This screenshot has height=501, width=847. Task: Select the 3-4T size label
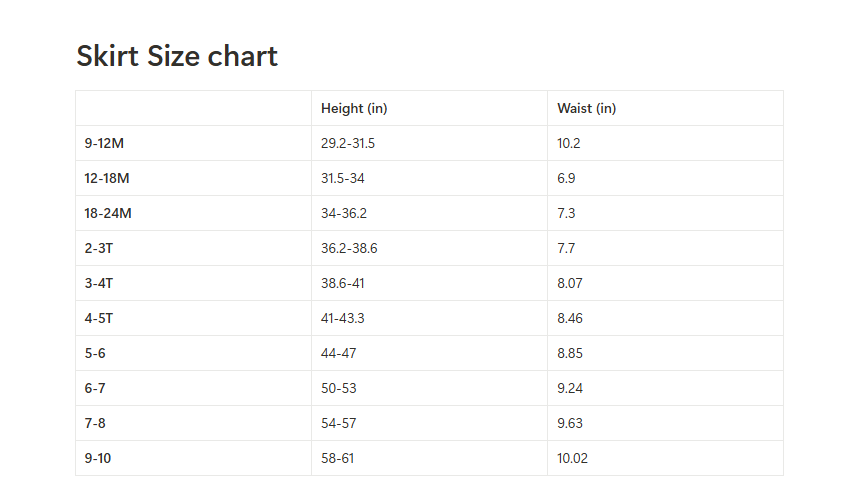coord(99,283)
